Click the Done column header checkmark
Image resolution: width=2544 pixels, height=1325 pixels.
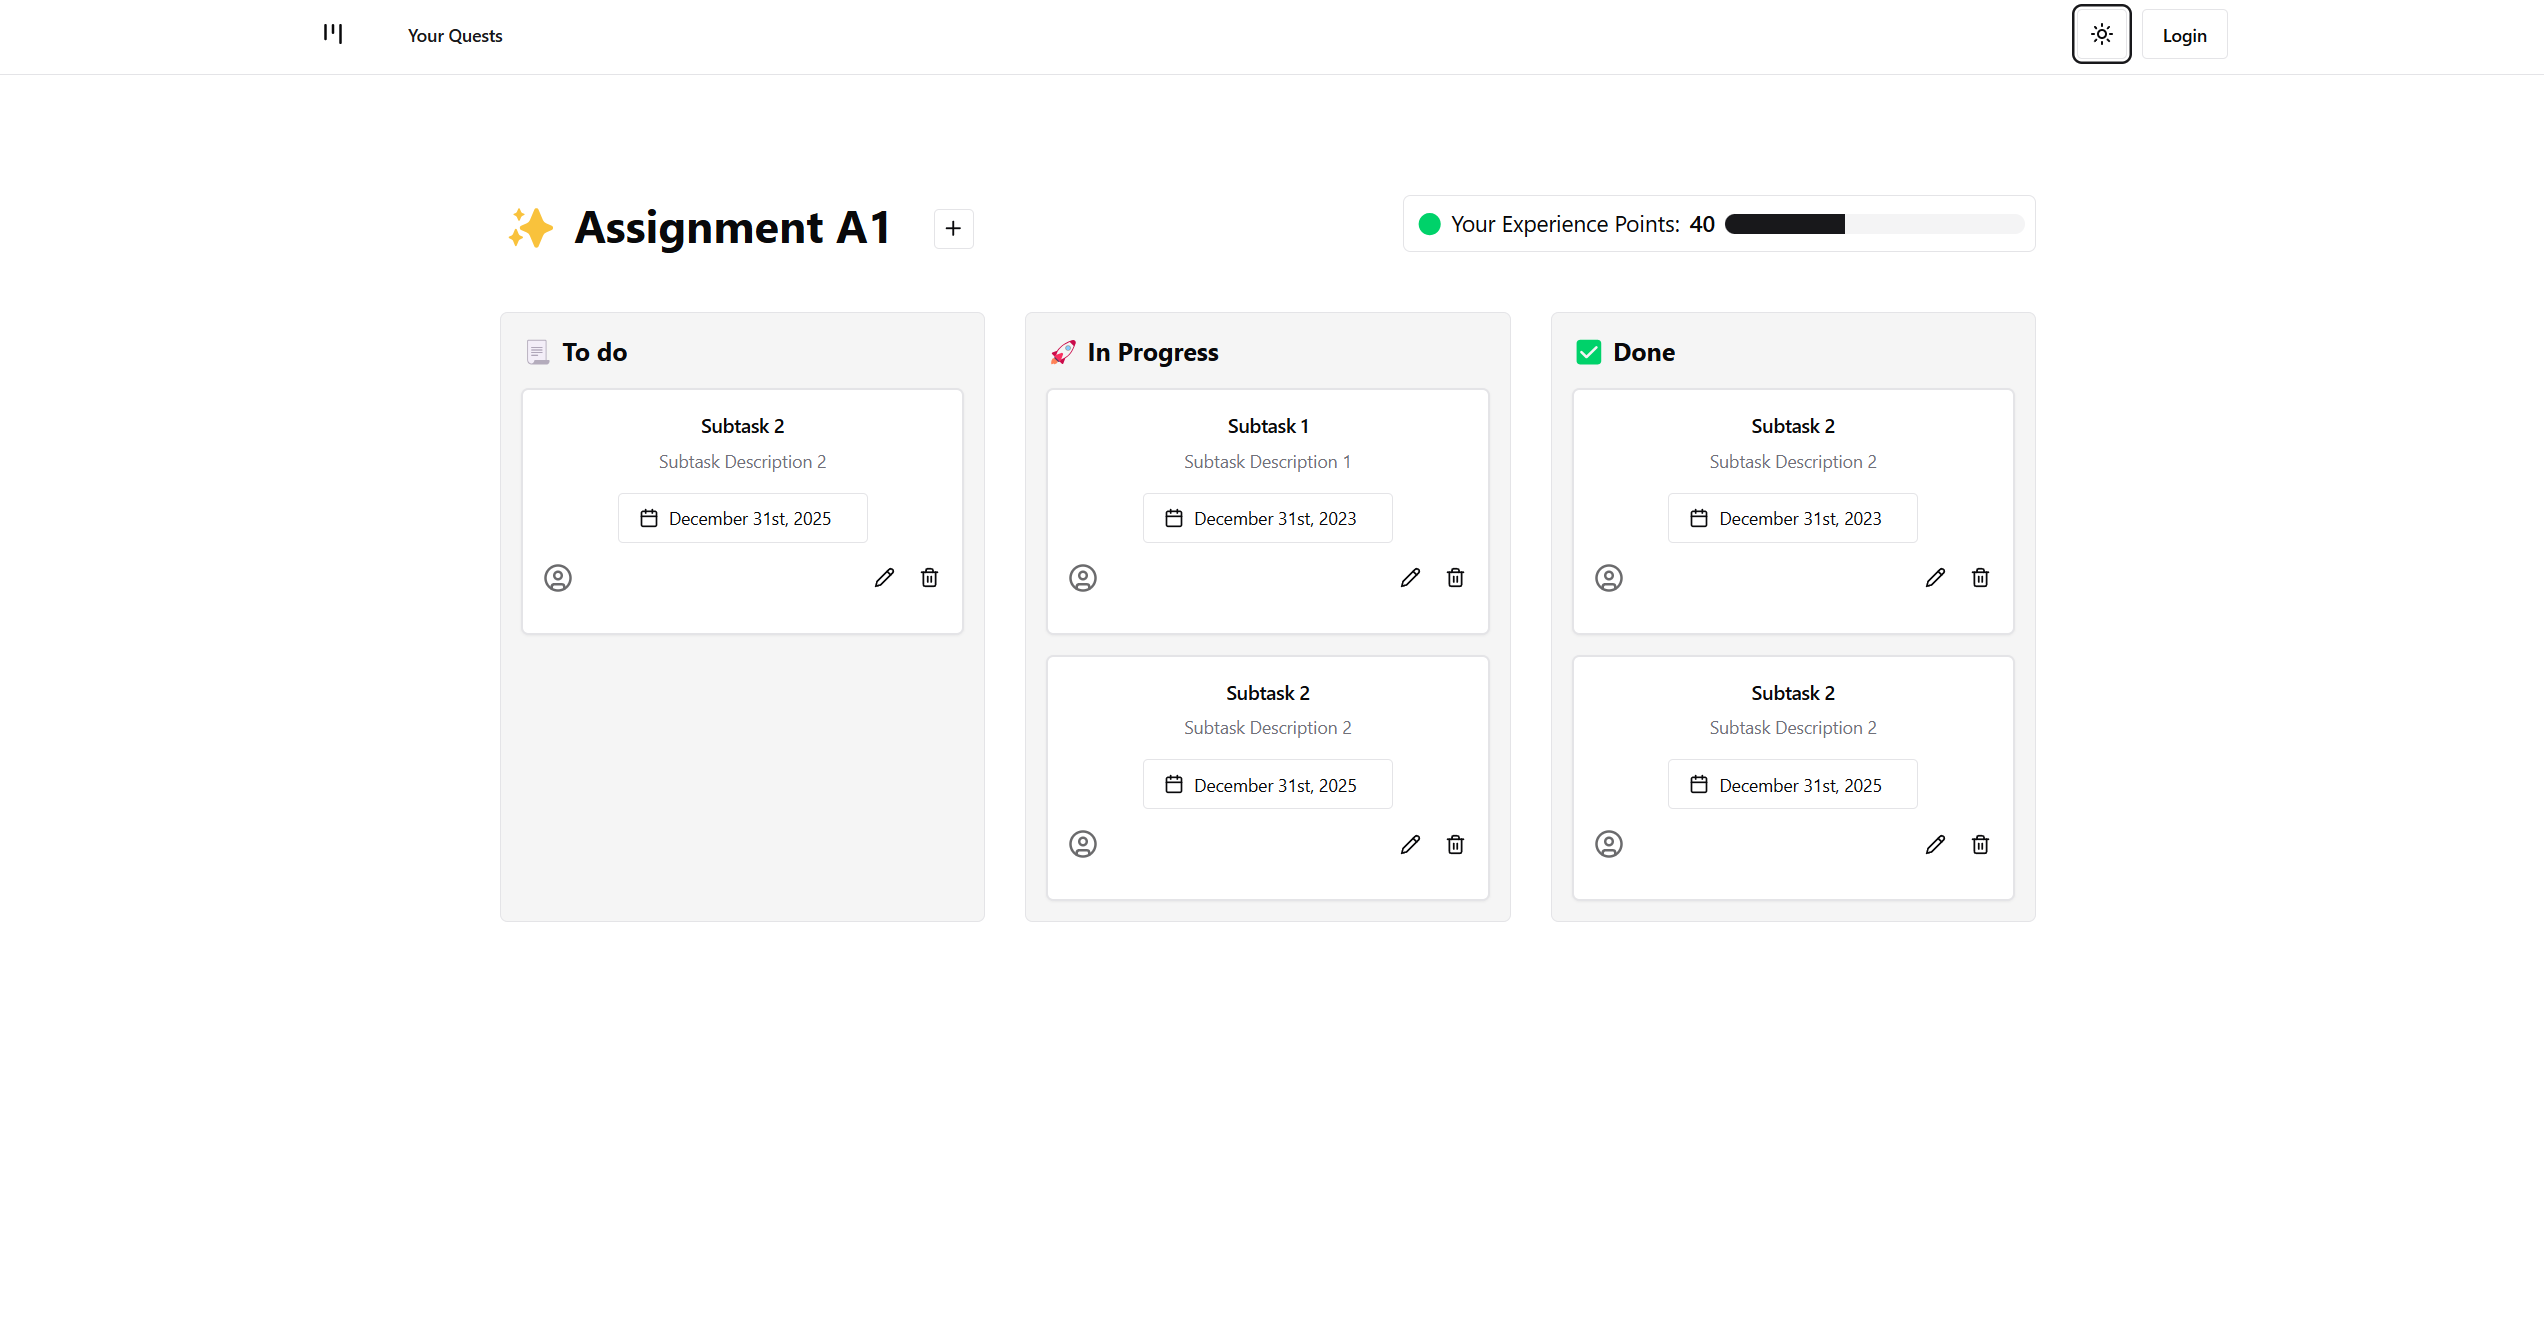click(1589, 352)
